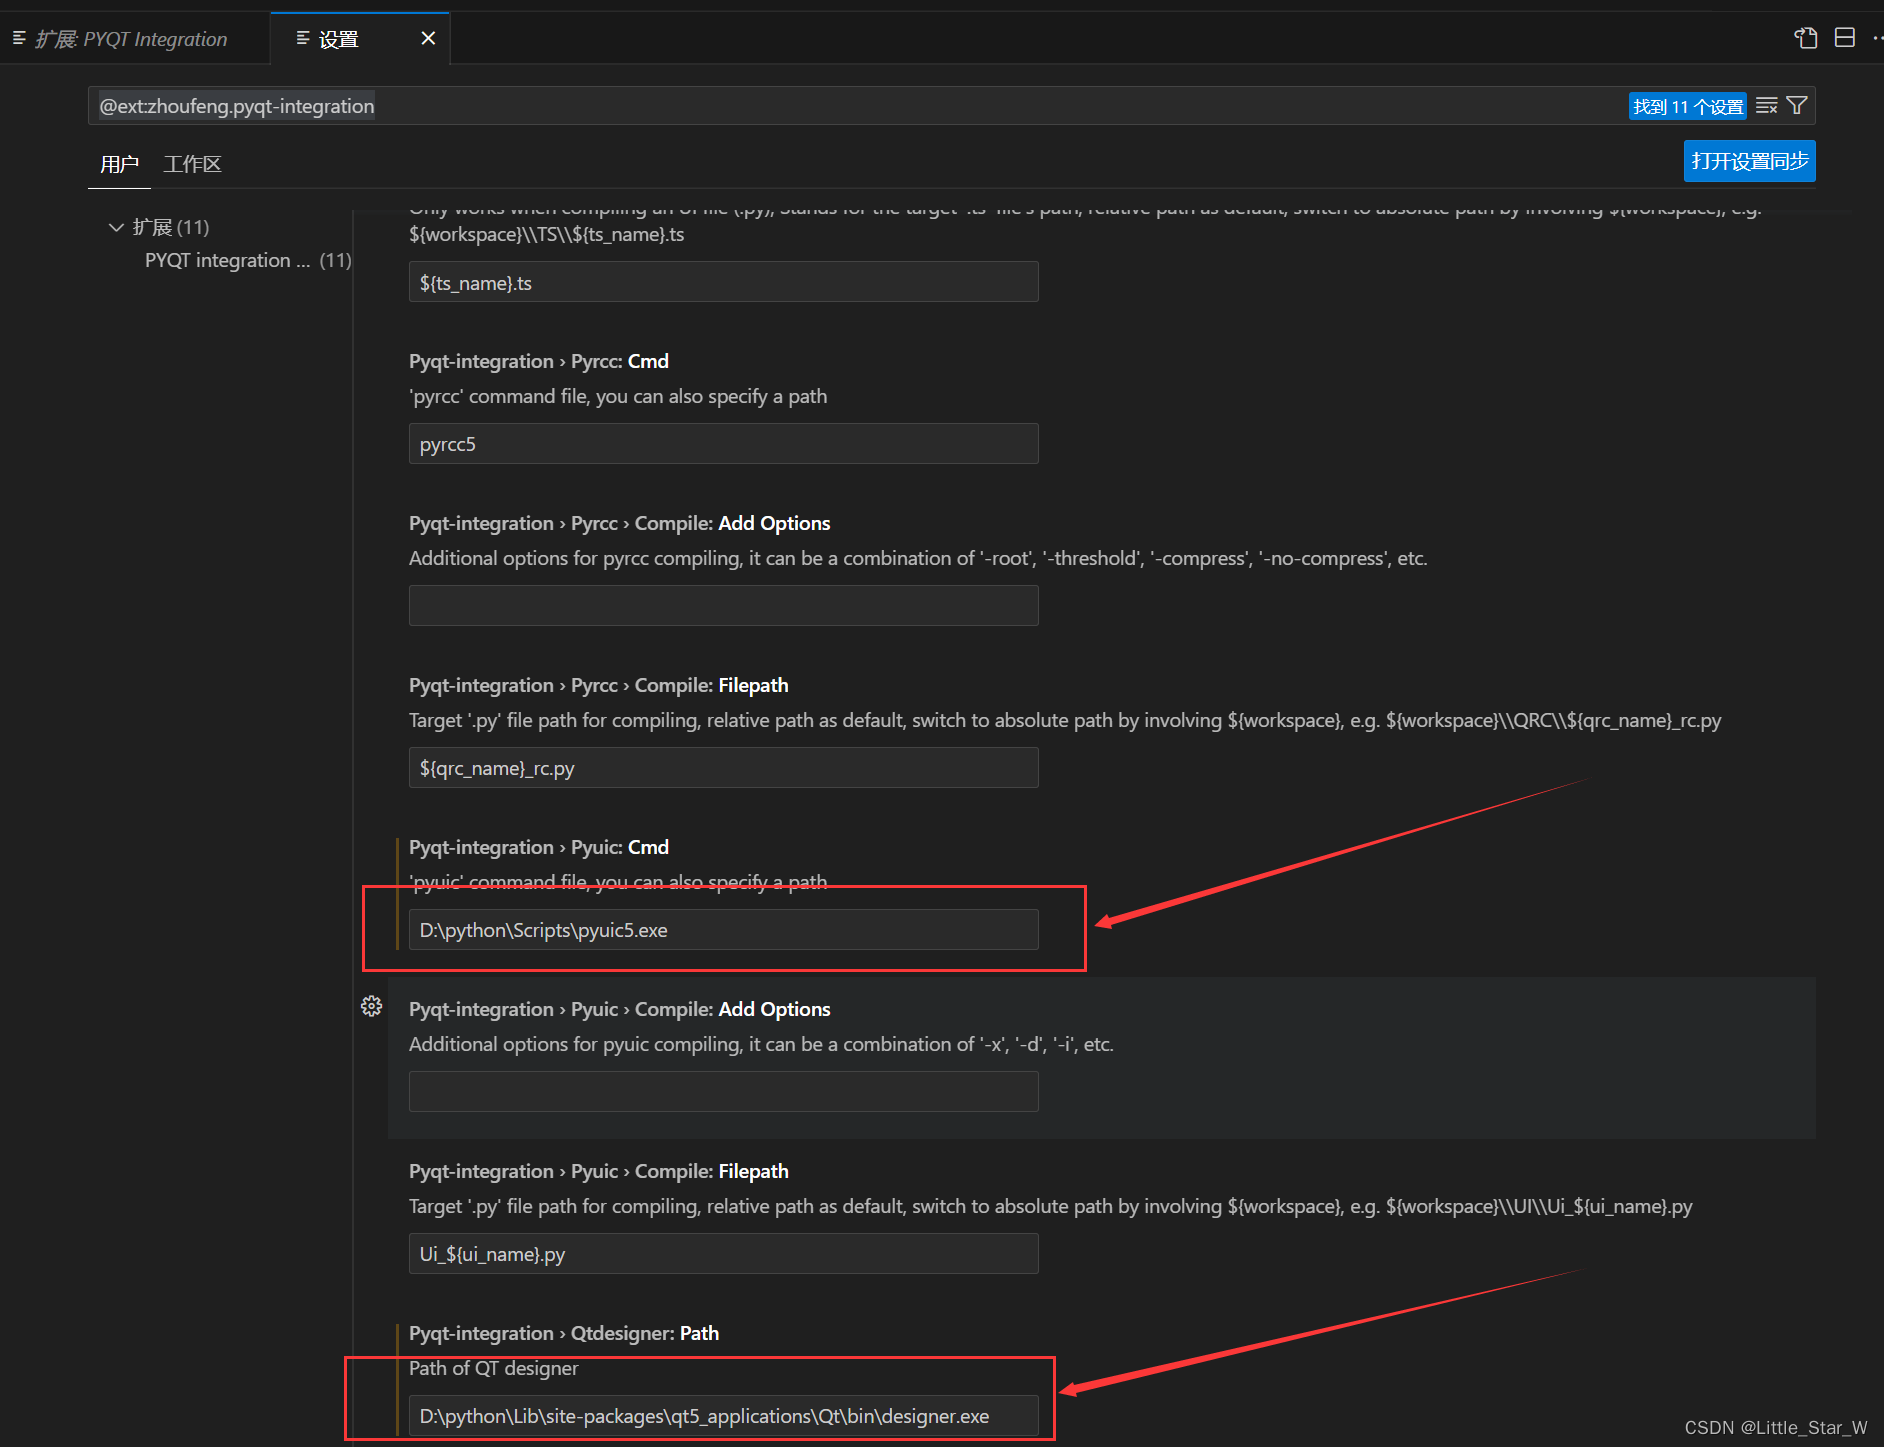Click Qtdesigner: Path setting title
Viewport: 1884px width, 1447px height.
564,1333
